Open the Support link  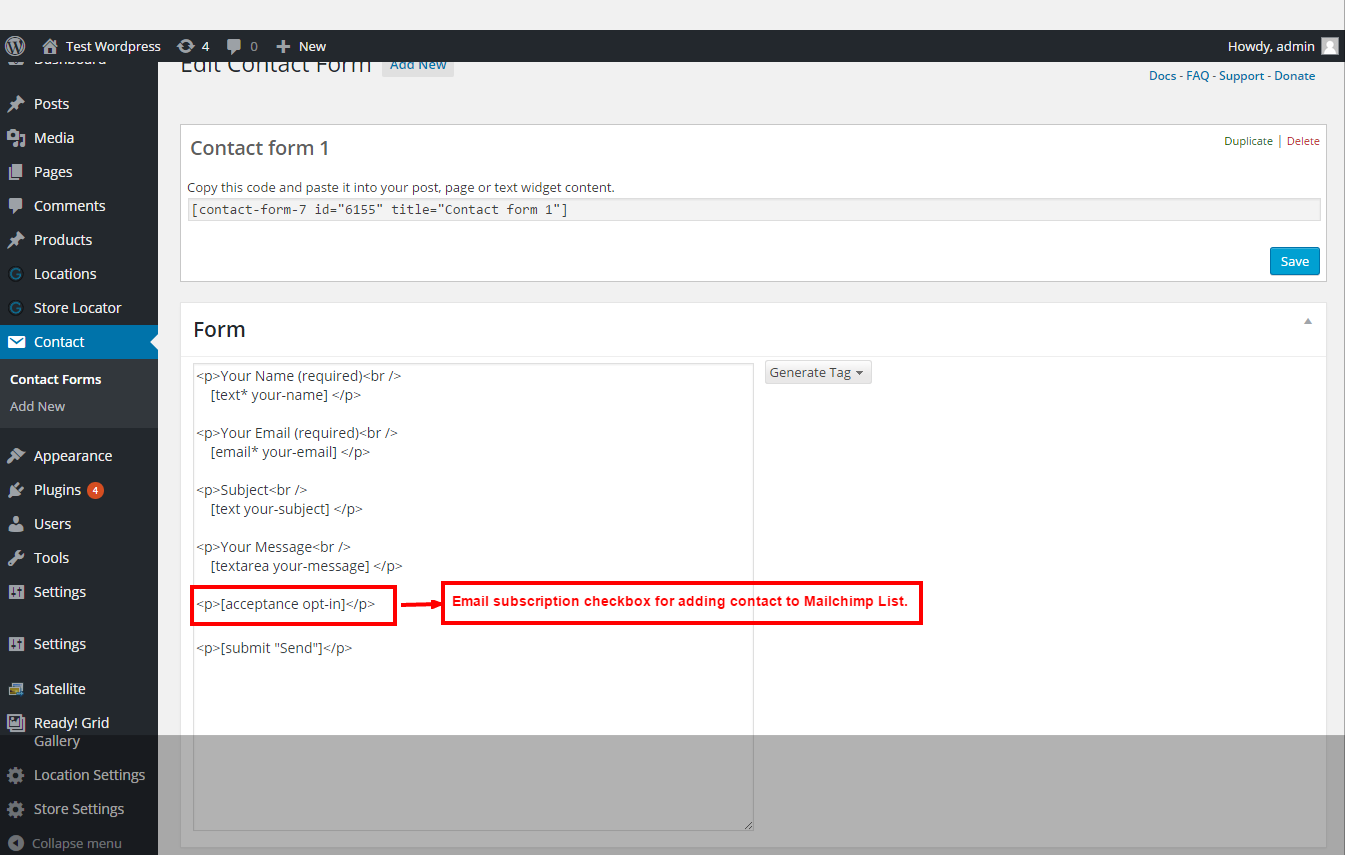click(1242, 76)
